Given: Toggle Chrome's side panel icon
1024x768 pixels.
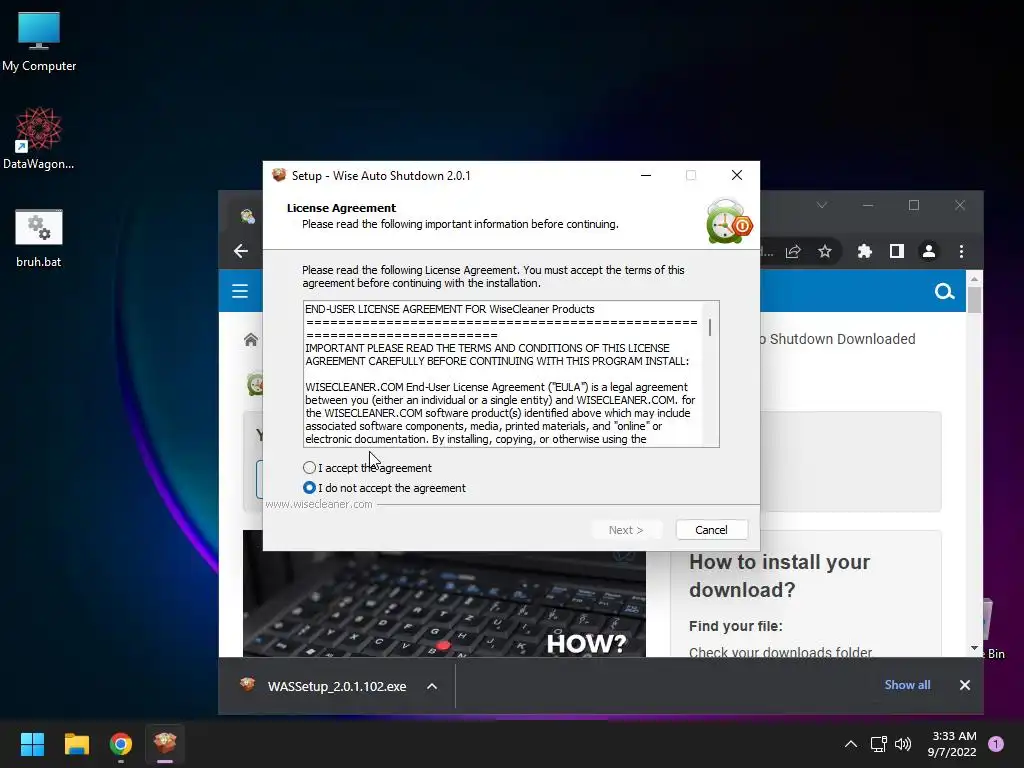Looking at the screenshot, I should [x=897, y=251].
